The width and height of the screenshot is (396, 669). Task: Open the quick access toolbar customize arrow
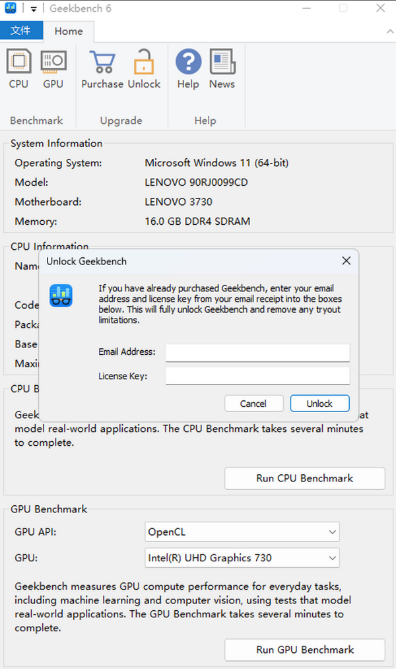(x=34, y=9)
